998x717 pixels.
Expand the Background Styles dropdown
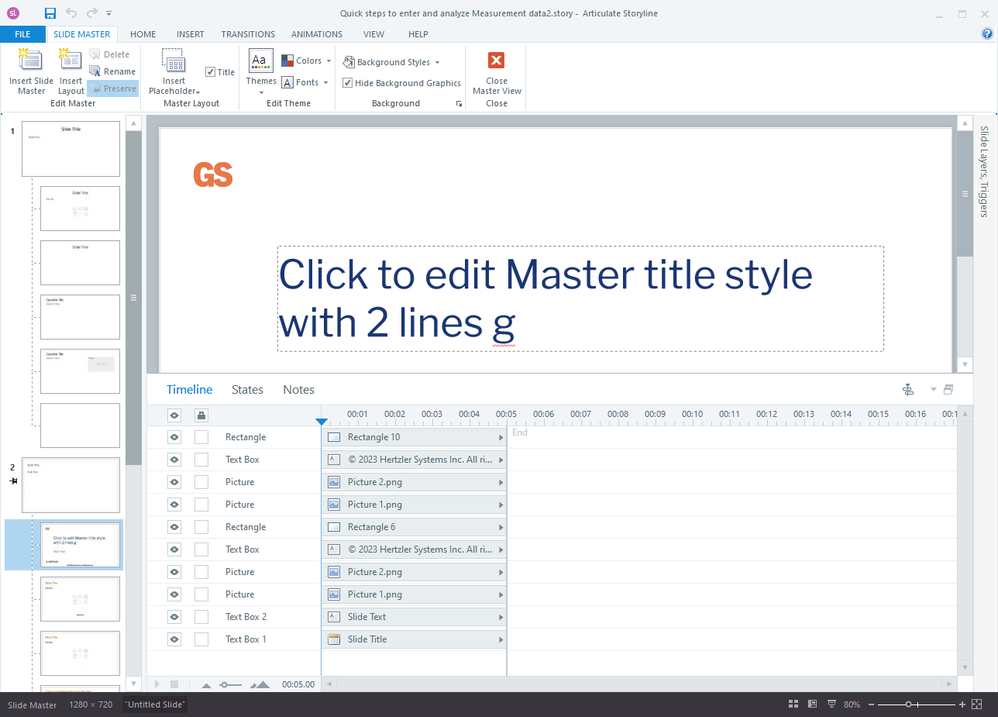391,62
